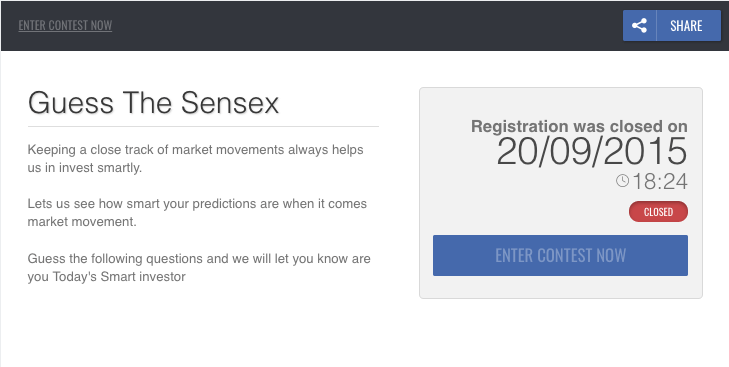Image resolution: width=729 pixels, height=367 pixels.
Task: Click the word Sensex in the title
Action: click(230, 102)
